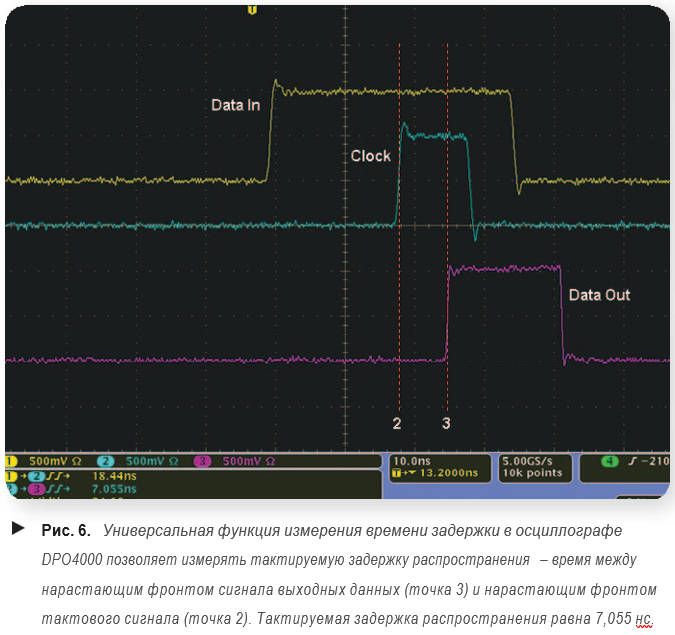Image resolution: width=675 pixels, height=635 pixels.
Task: Click the trigger delay T icon near 13.2000ns
Action: click(399, 473)
